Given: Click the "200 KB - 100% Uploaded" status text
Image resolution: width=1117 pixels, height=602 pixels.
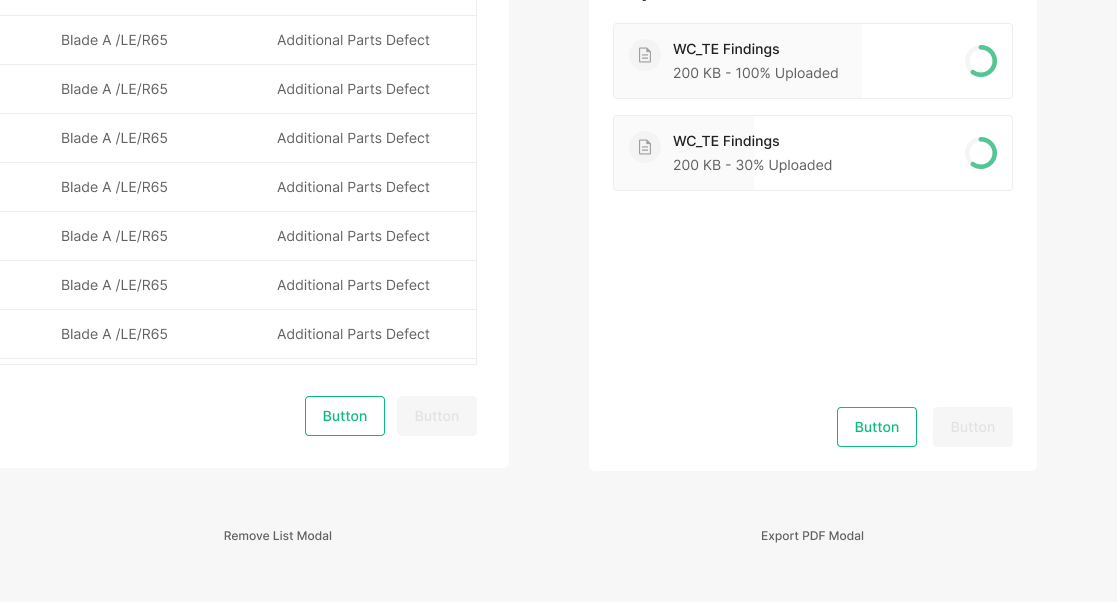Looking at the screenshot, I should (755, 73).
